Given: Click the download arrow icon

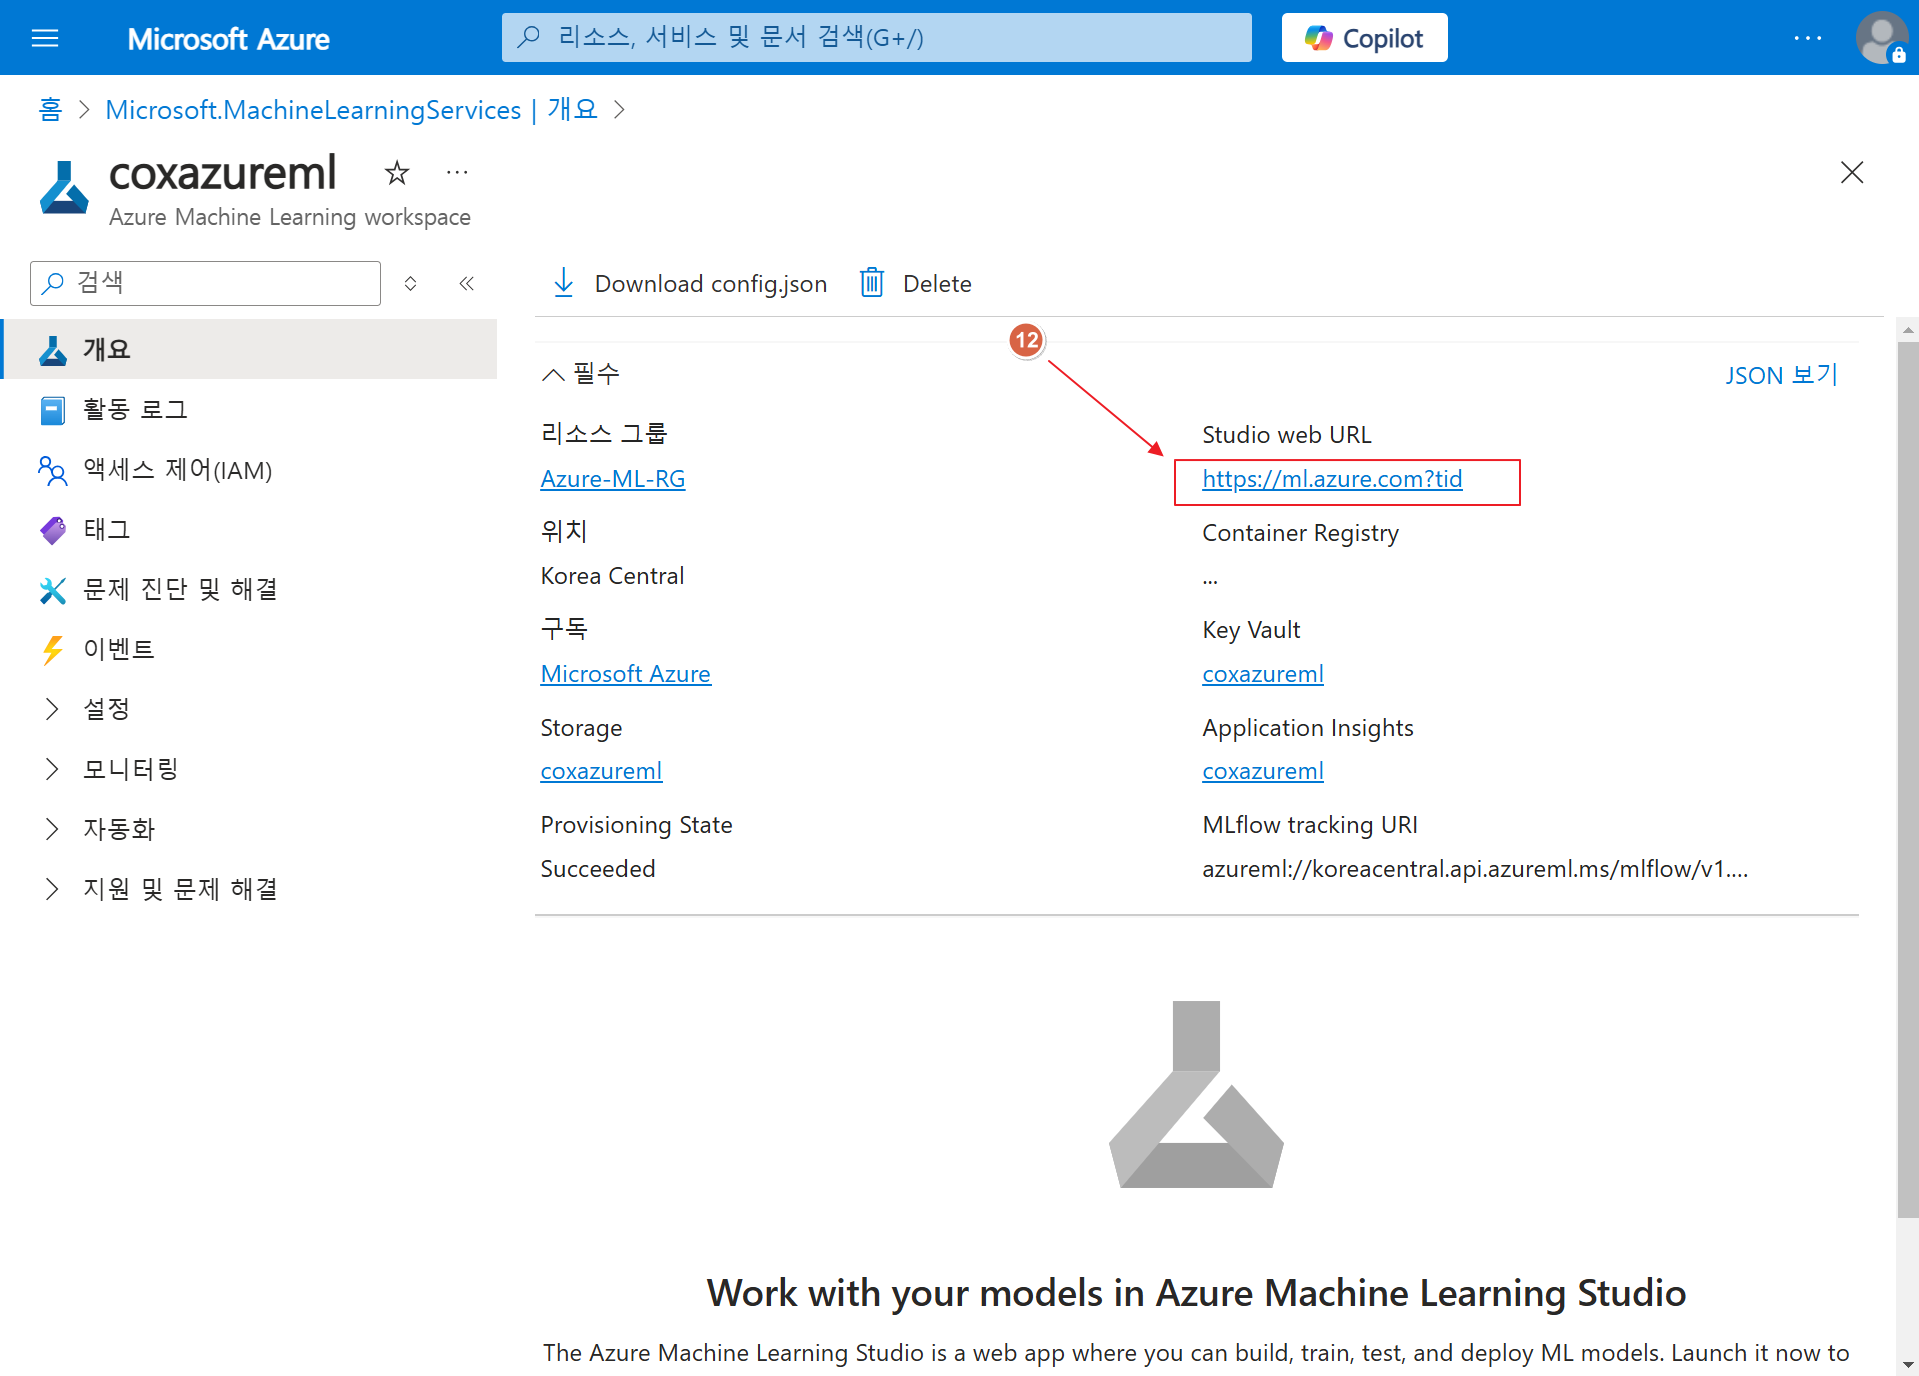Looking at the screenshot, I should [x=564, y=283].
